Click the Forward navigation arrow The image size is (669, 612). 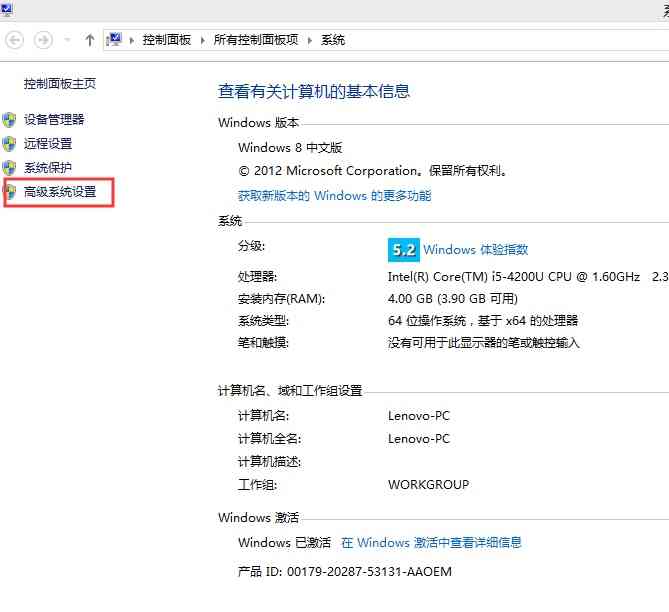pos(44,41)
